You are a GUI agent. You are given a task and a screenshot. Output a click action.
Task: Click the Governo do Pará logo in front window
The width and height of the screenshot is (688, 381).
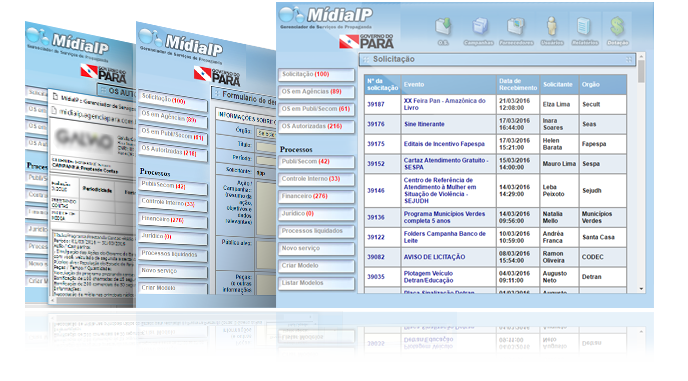point(366,41)
